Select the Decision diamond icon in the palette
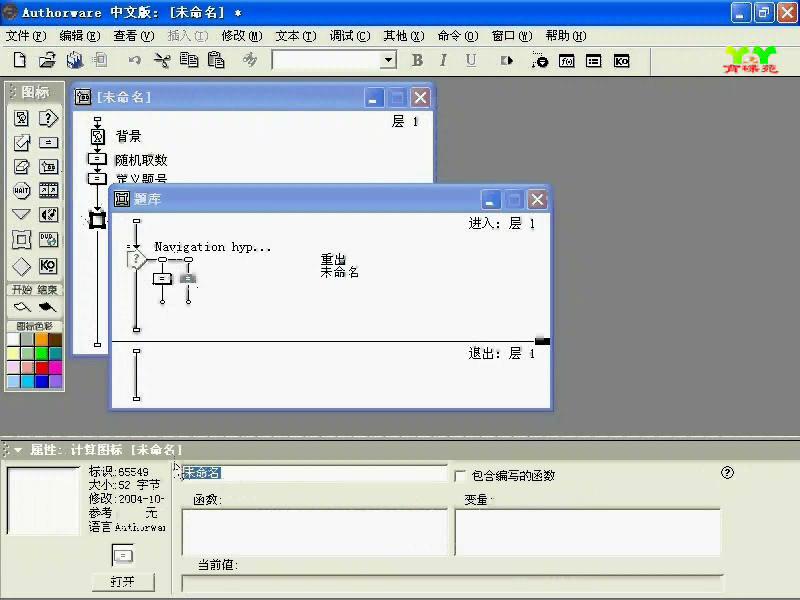 [x=21, y=266]
